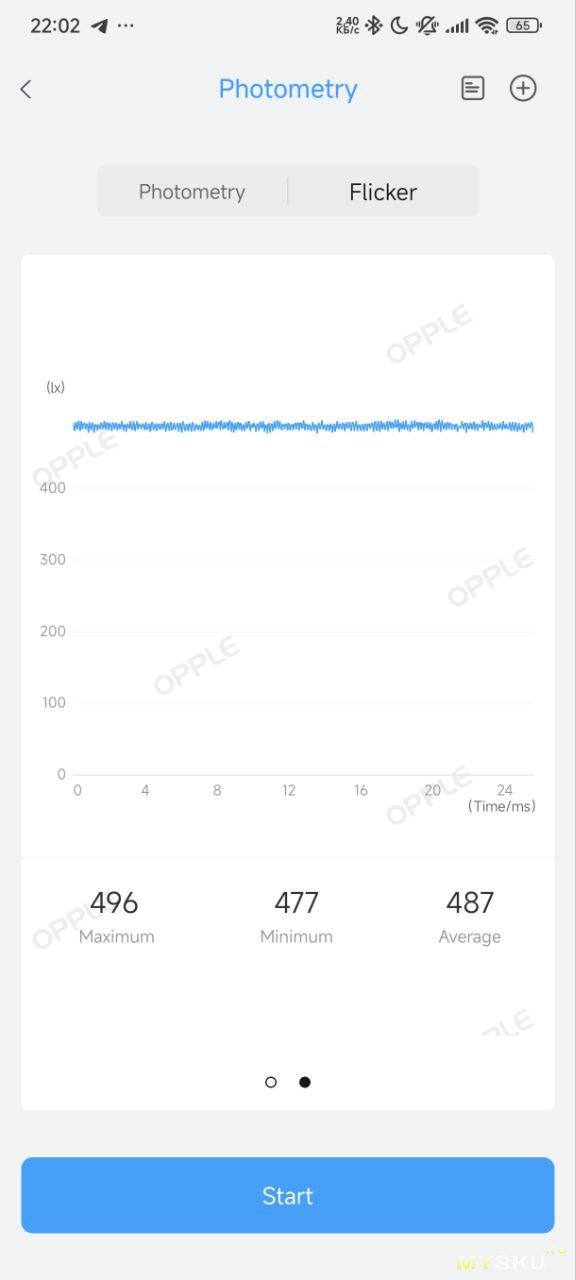Go back using the left arrow
This screenshot has height=1280, width=576.
coord(26,89)
